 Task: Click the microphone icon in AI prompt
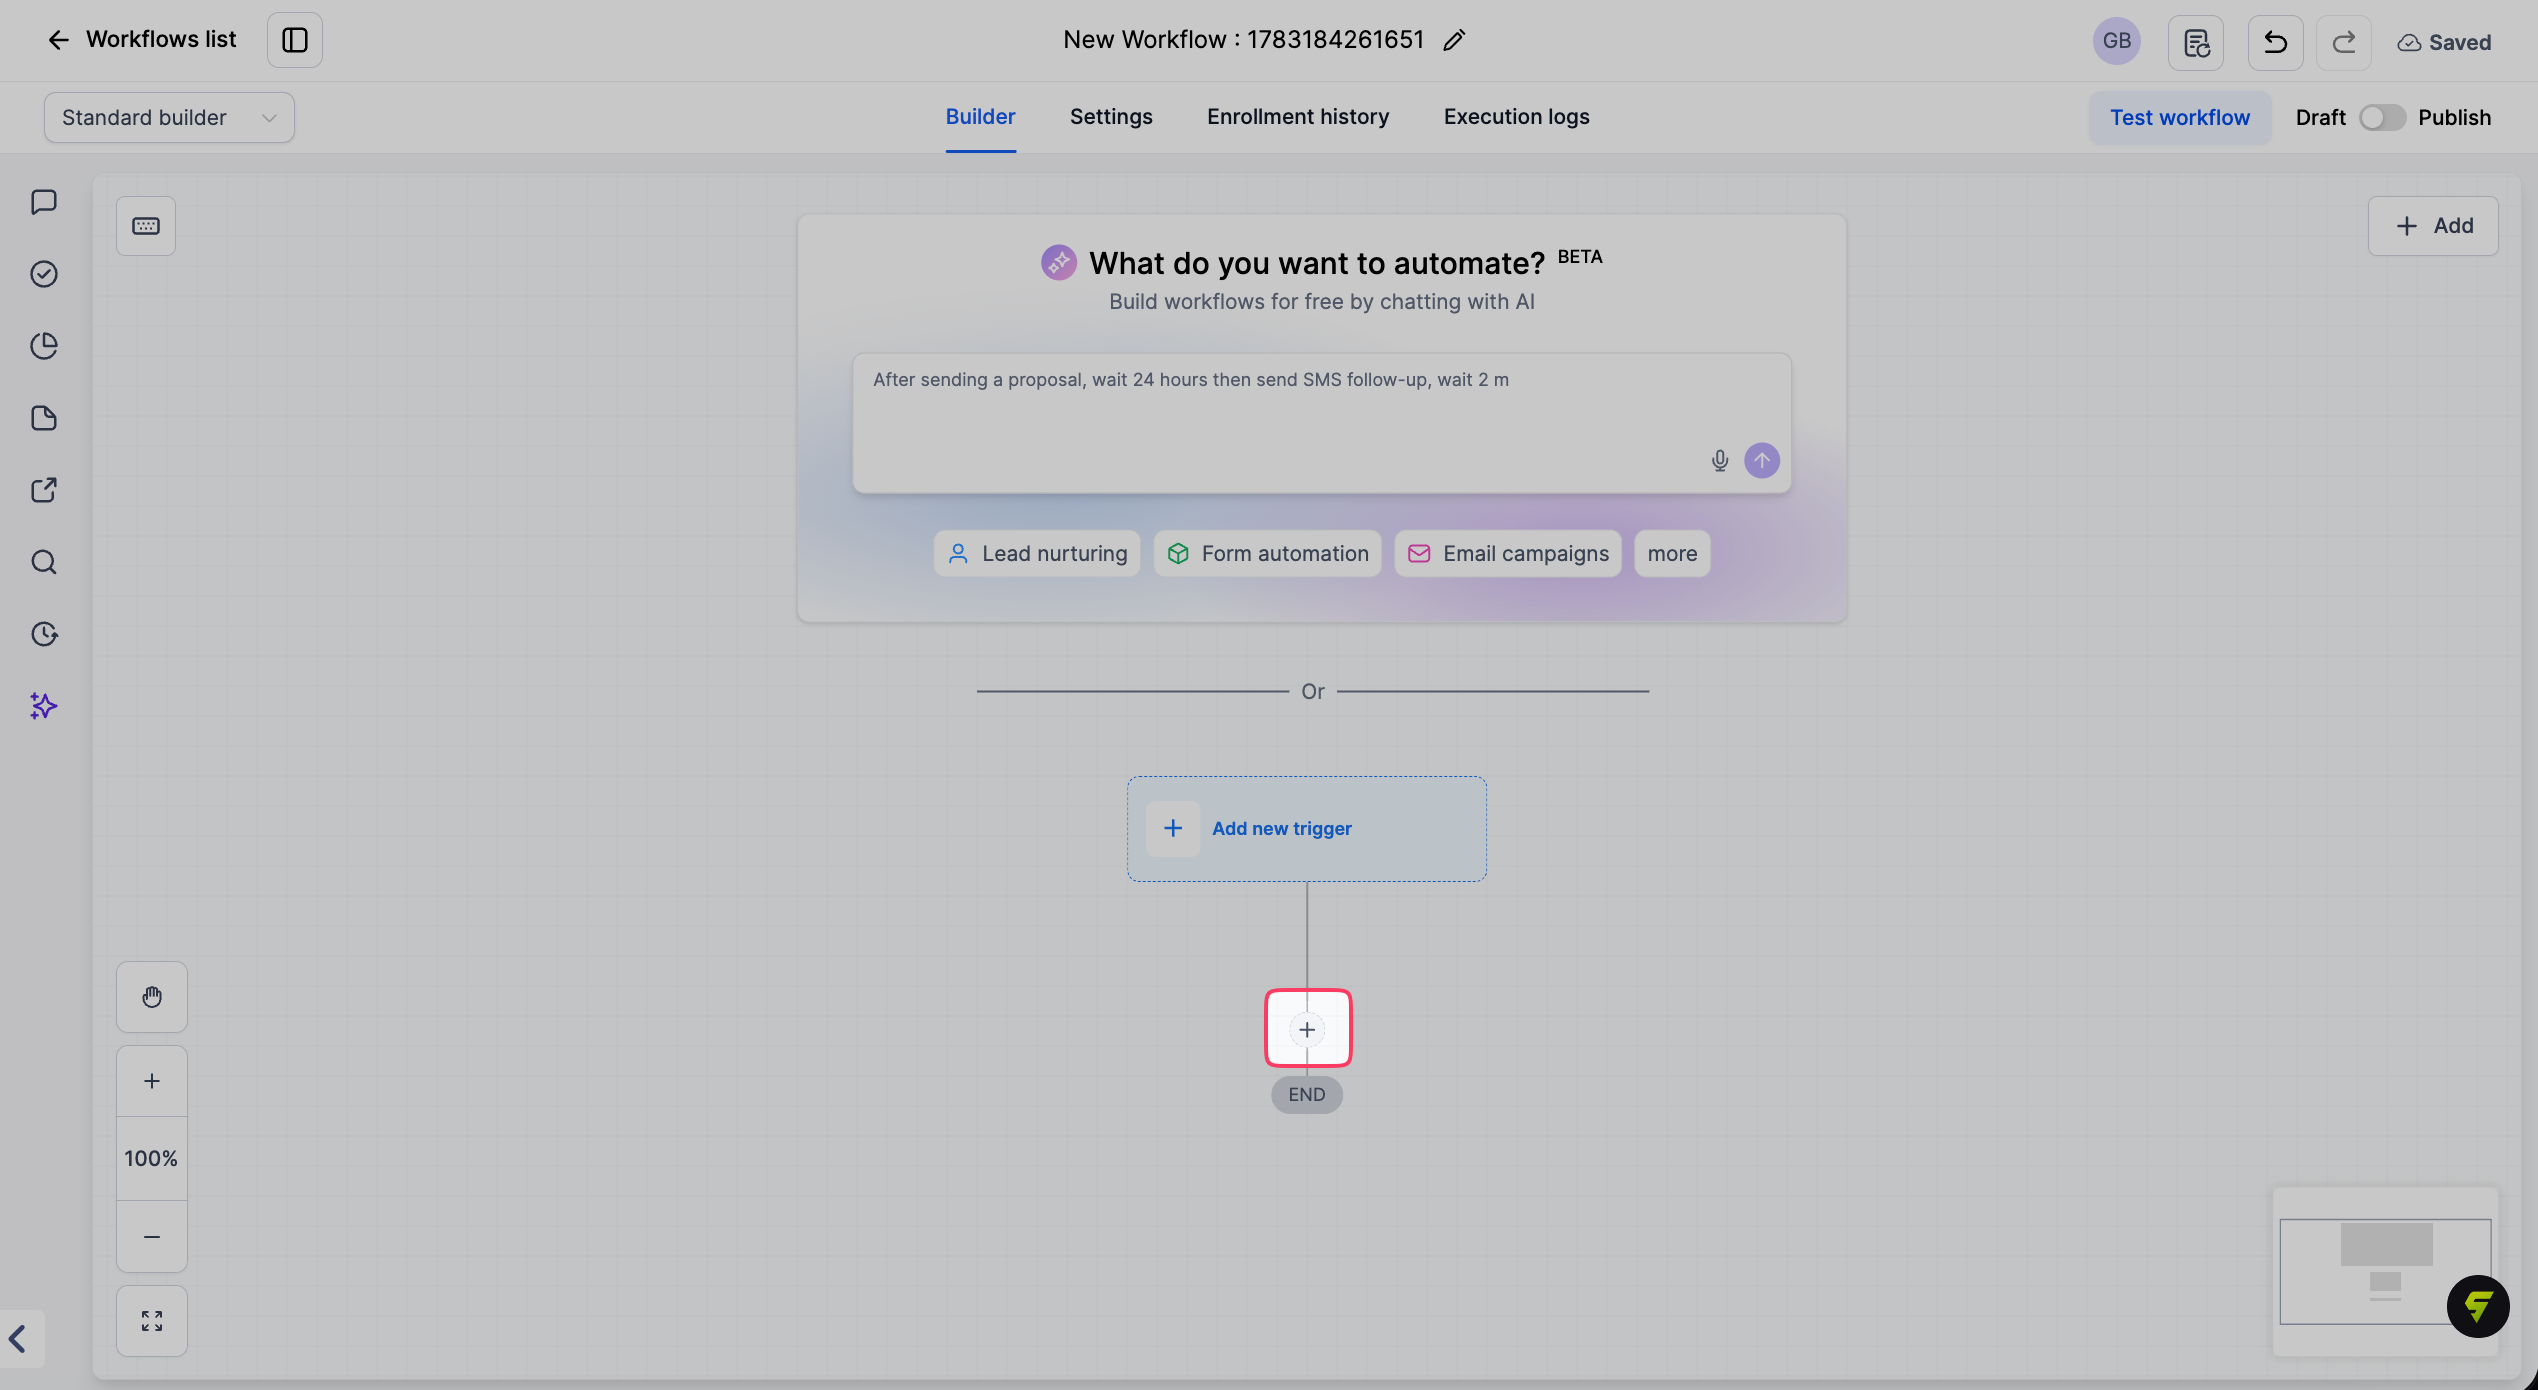pos(1719,461)
